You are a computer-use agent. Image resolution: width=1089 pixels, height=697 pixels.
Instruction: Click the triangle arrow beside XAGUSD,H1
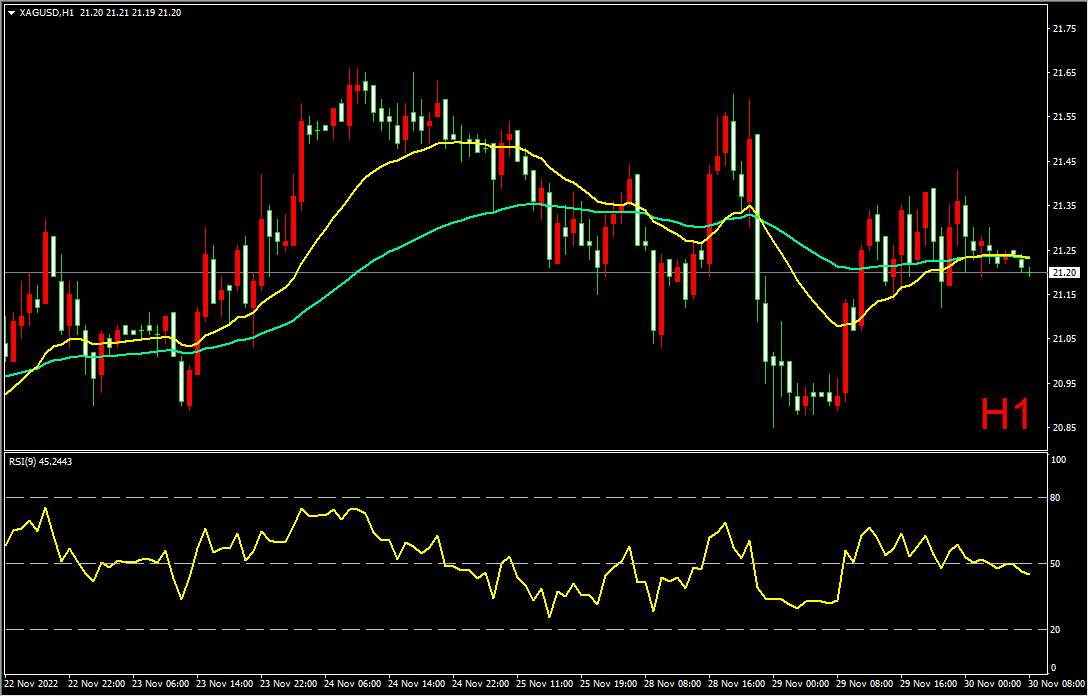click(12, 12)
